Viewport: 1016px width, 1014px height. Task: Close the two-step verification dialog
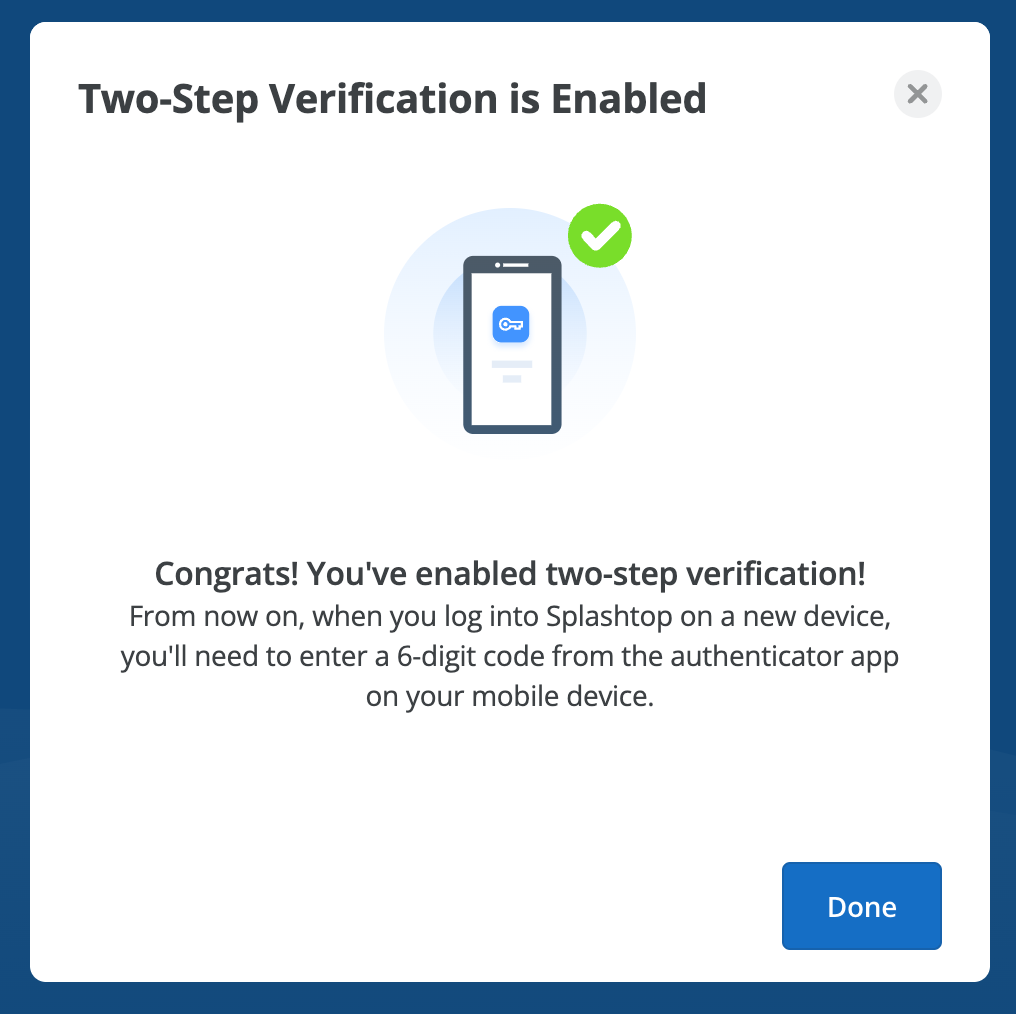pyautogui.click(x=917, y=94)
